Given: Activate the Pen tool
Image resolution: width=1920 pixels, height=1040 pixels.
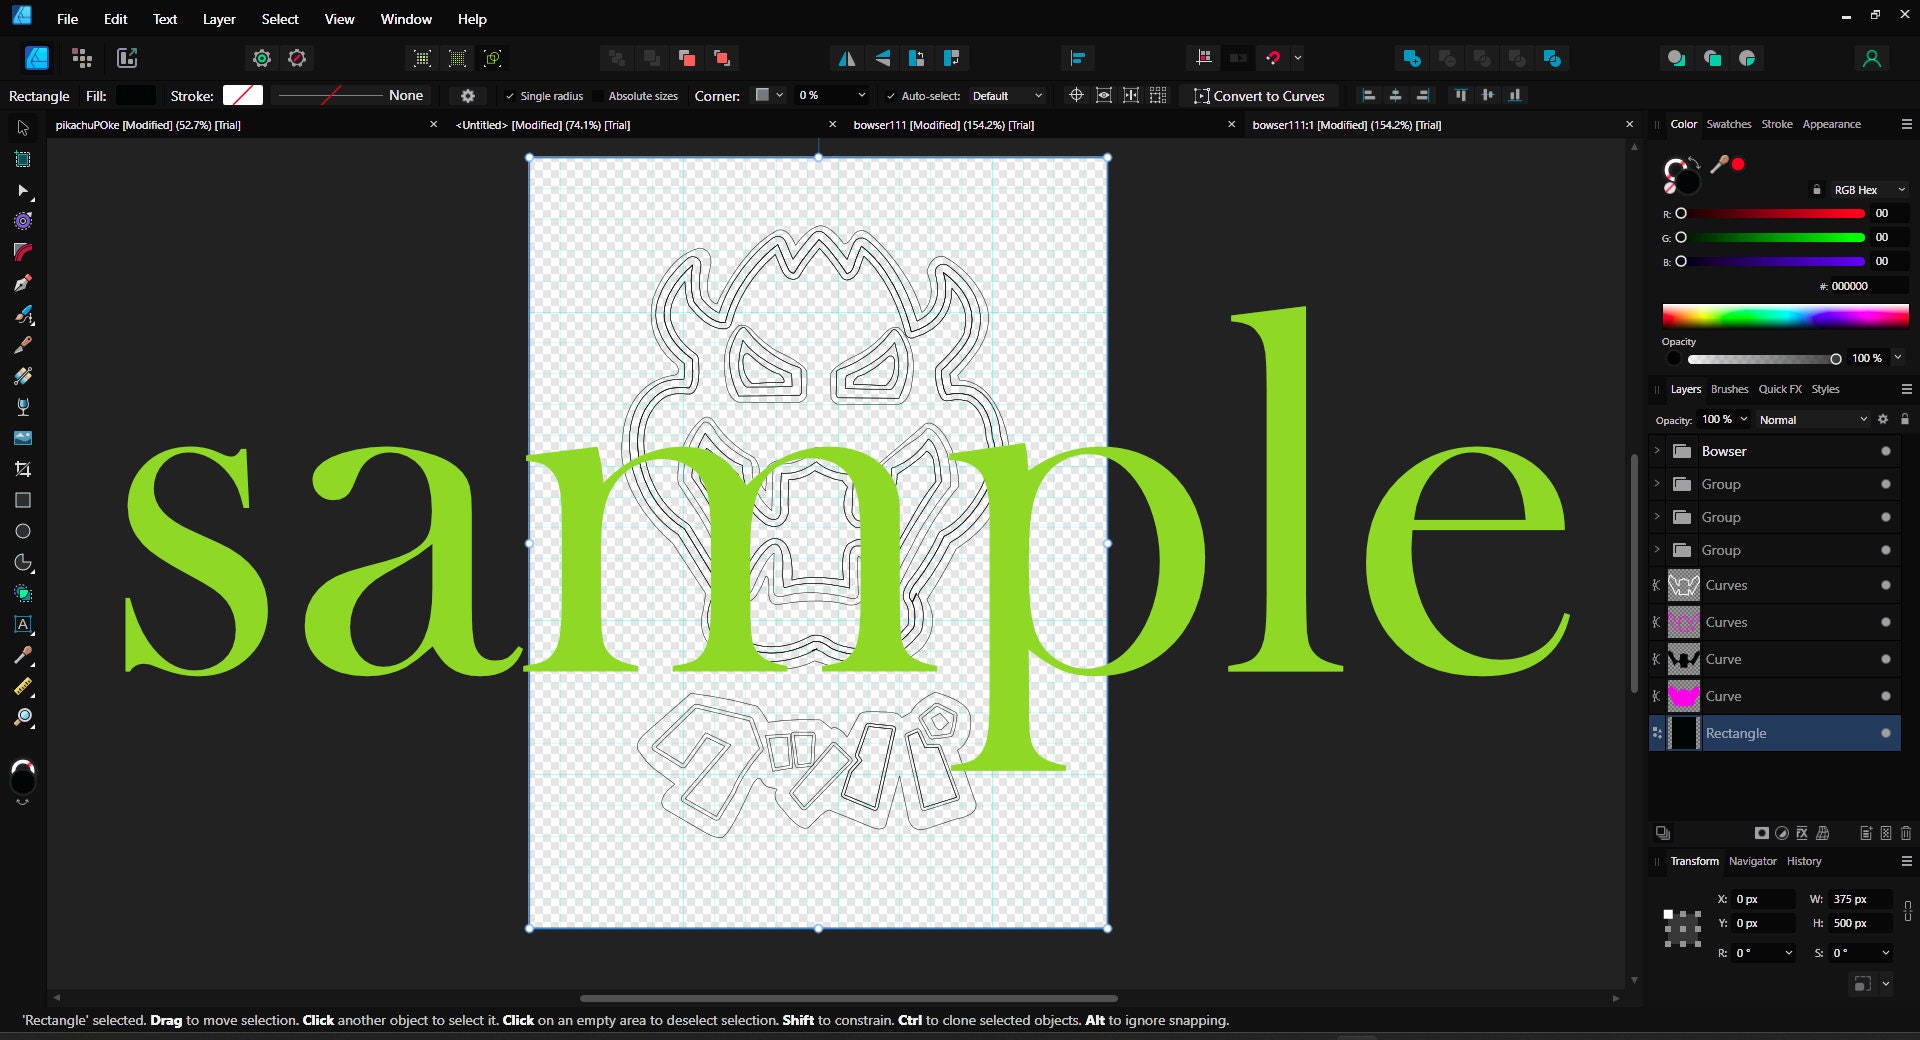Looking at the screenshot, I should pos(23,283).
